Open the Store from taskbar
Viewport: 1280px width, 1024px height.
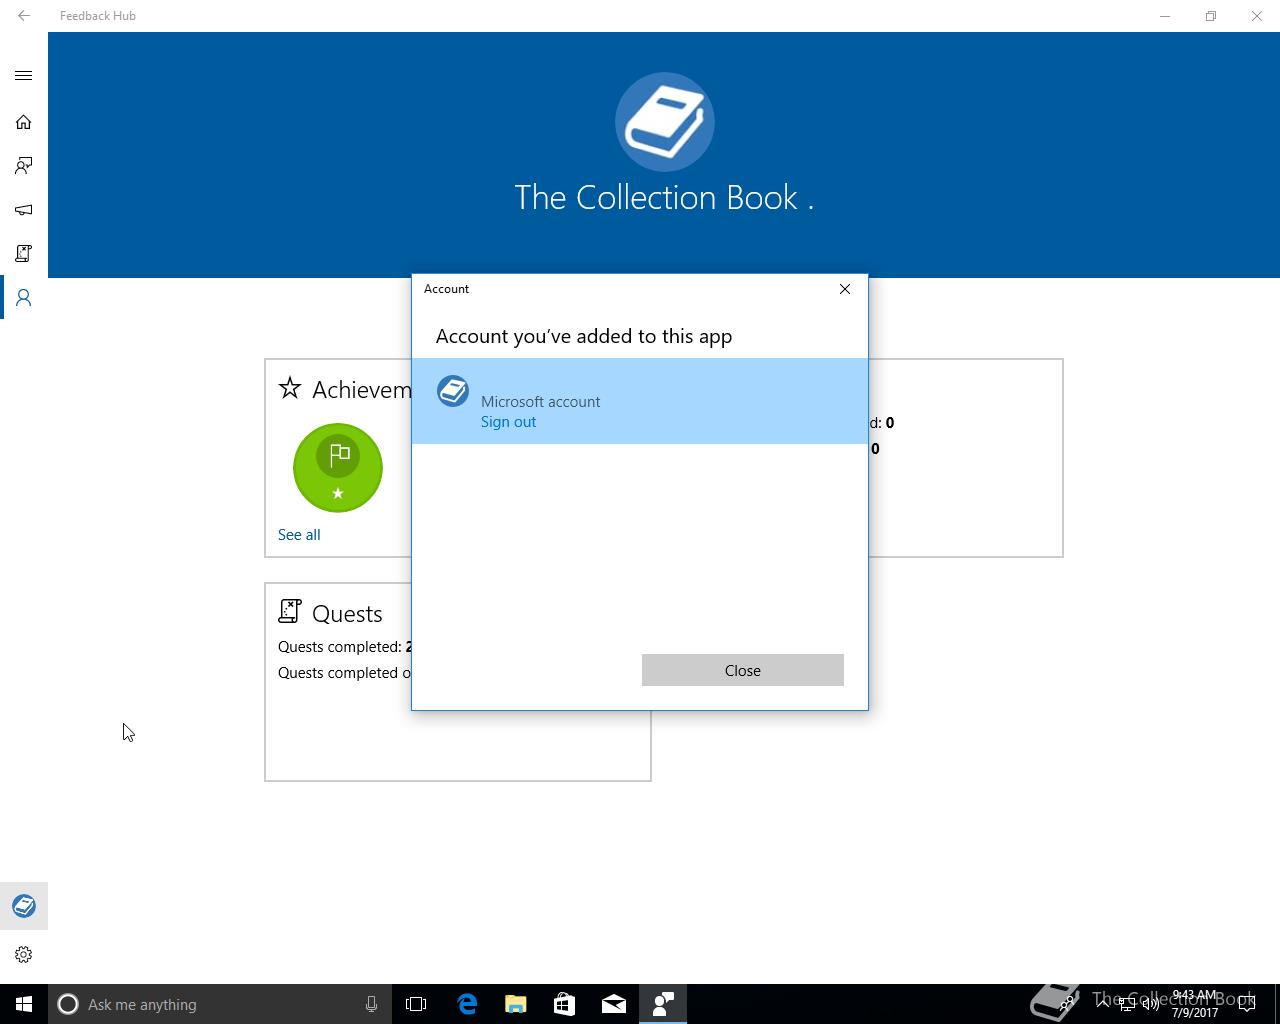[x=565, y=1004]
